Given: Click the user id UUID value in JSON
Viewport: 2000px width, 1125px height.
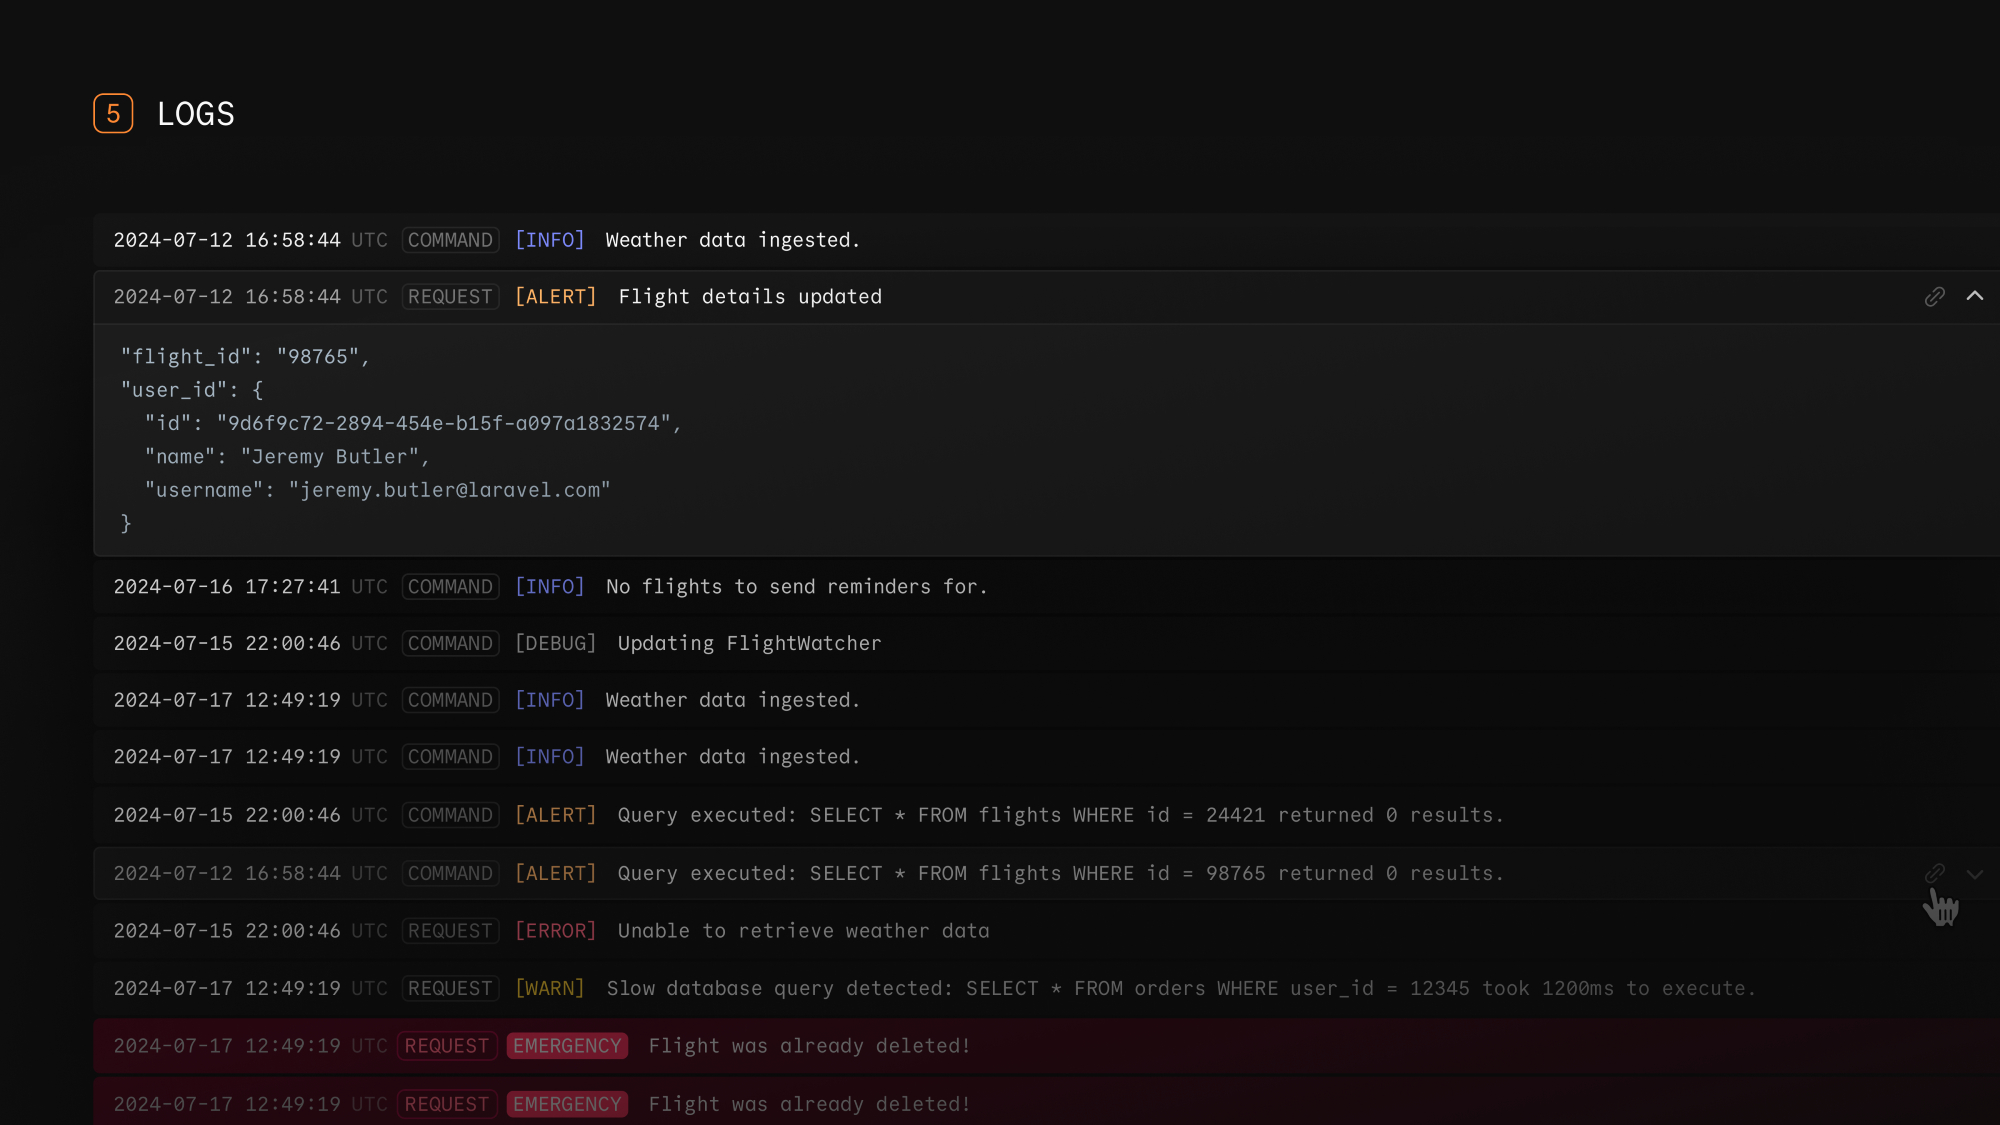Looking at the screenshot, I should 444,423.
